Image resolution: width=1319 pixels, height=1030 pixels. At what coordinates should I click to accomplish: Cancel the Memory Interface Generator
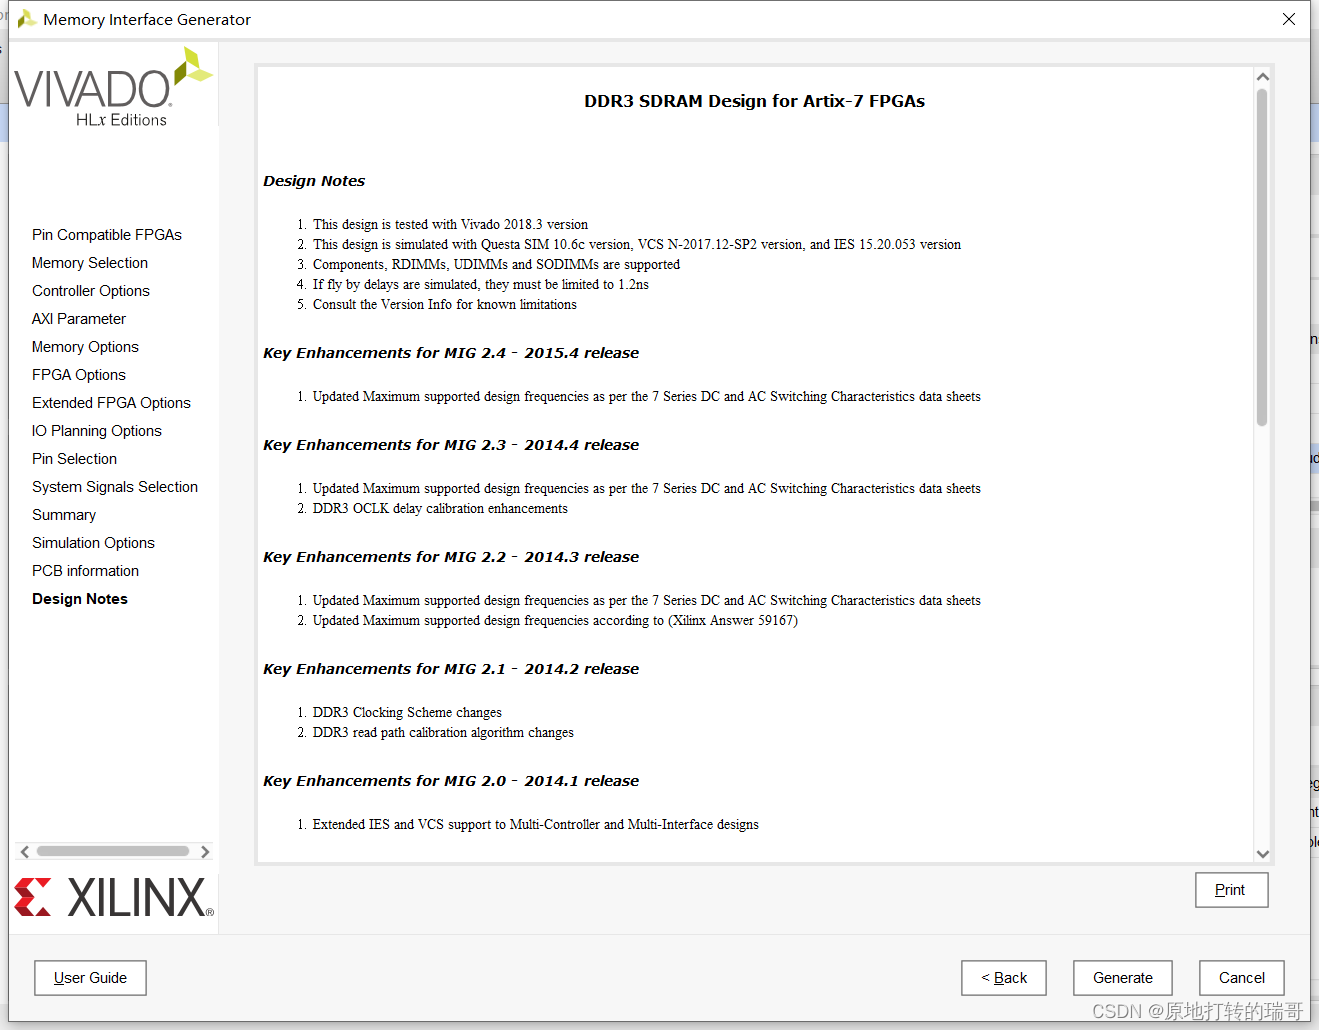coord(1241,978)
